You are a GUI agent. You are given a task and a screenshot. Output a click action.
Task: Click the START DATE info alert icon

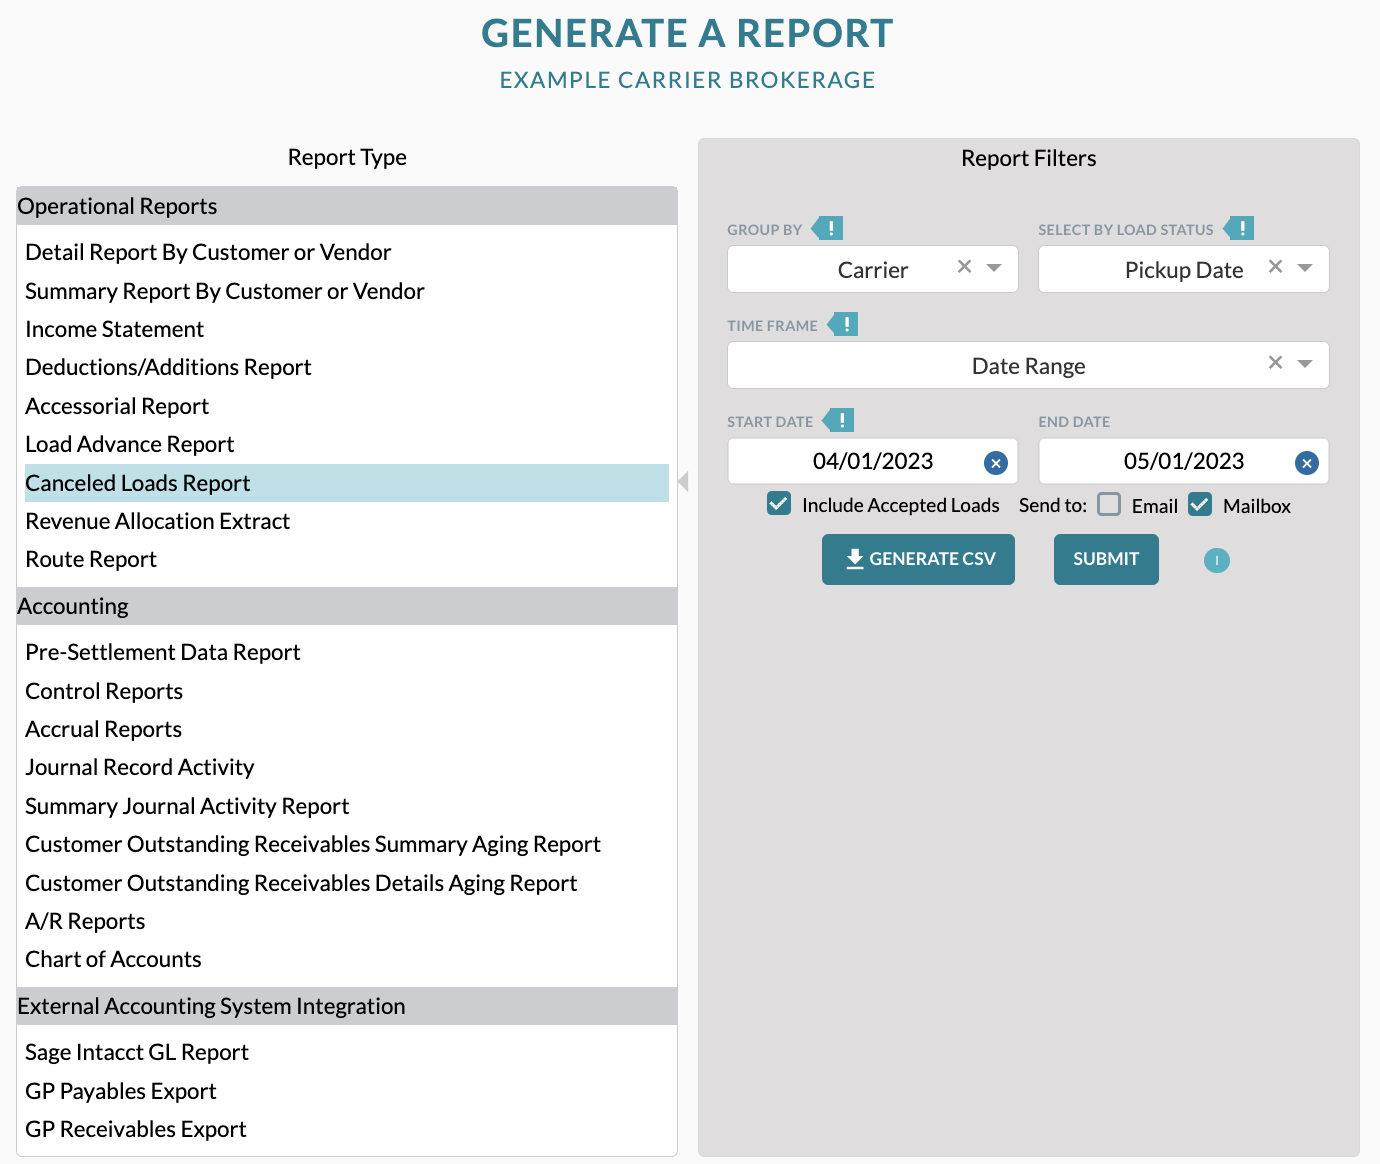click(840, 420)
